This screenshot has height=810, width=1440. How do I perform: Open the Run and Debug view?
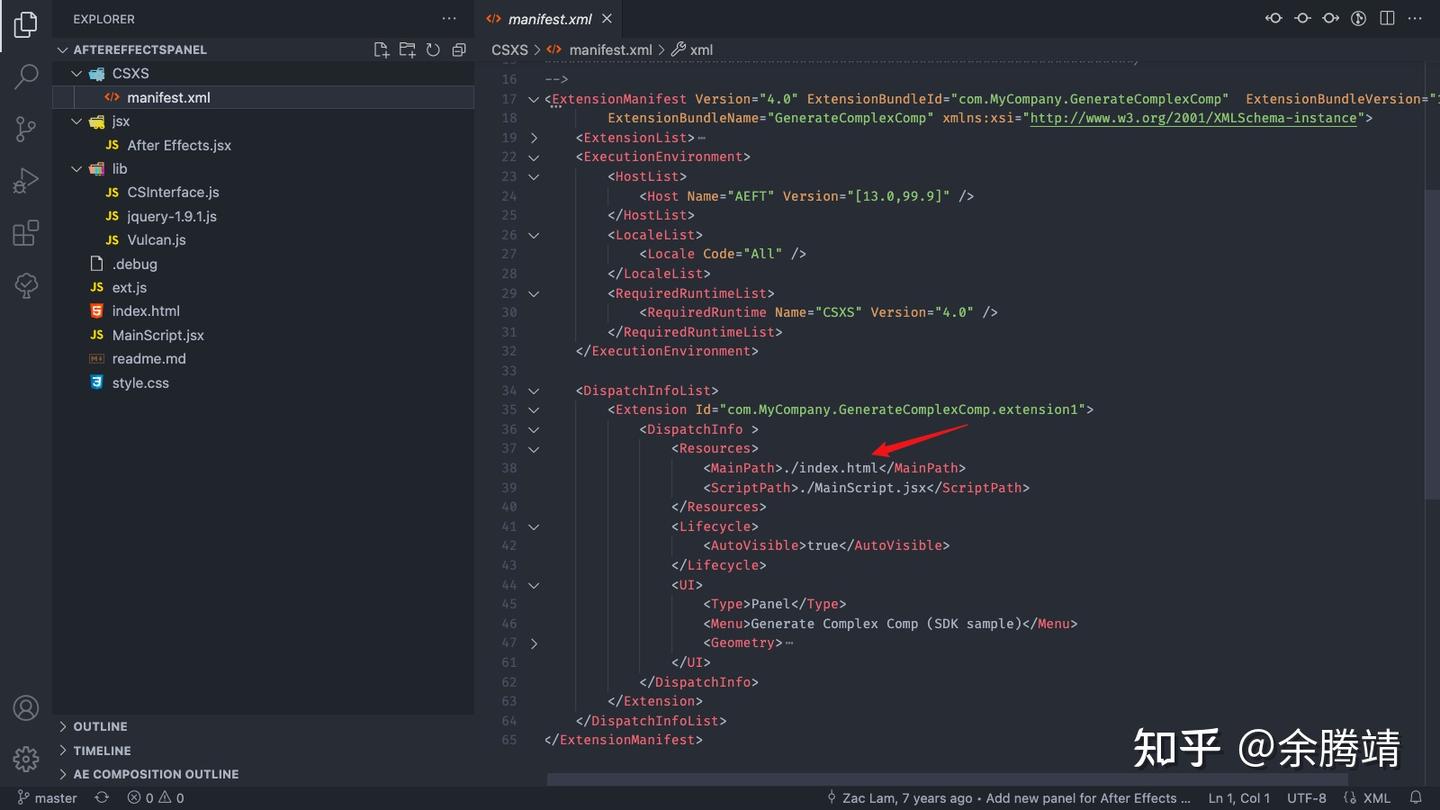click(26, 181)
